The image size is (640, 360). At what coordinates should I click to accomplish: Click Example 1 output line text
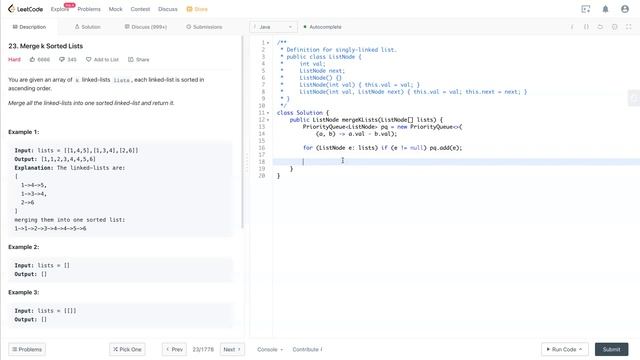[x=55, y=159]
